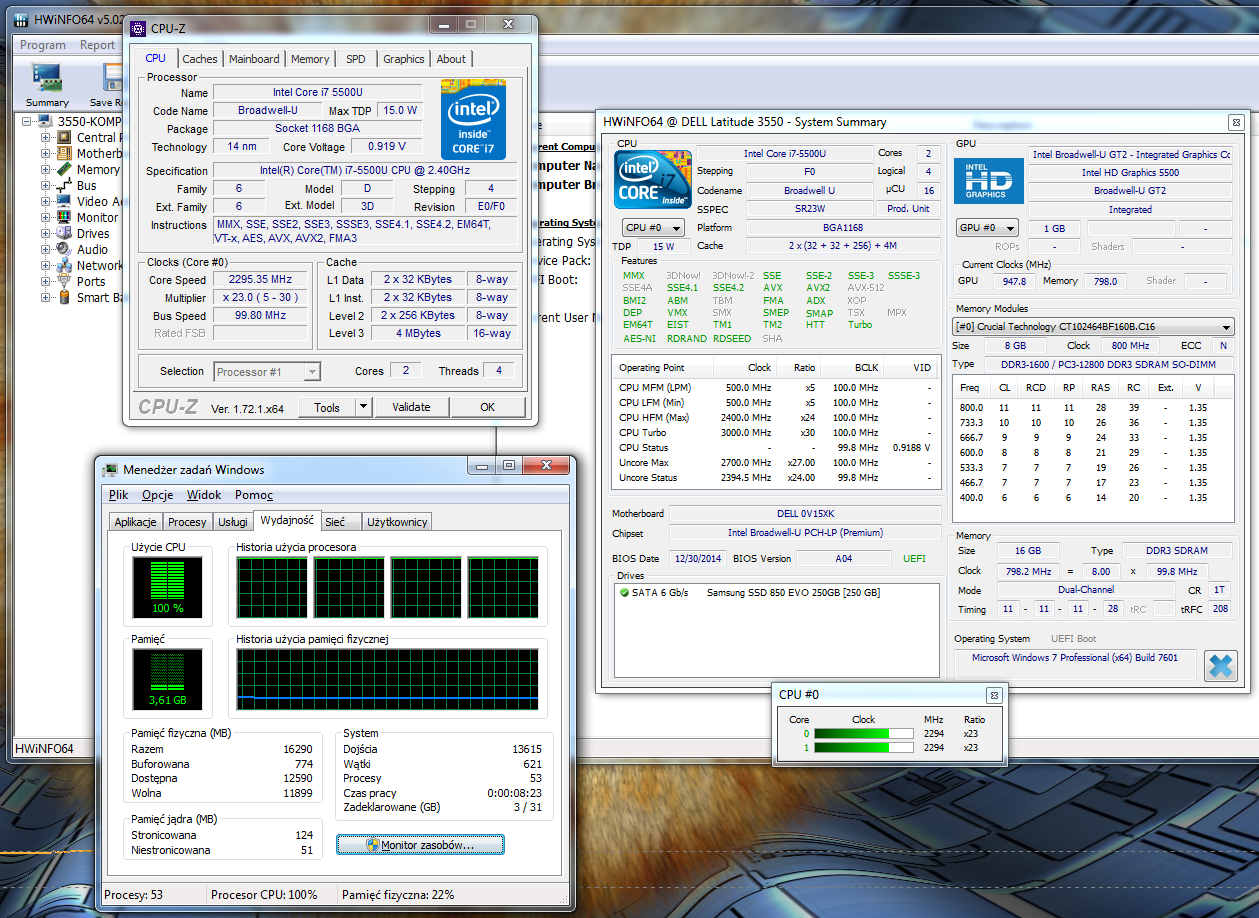The width and height of the screenshot is (1259, 918).
Task: Click the Save Report floppy icon
Action: (112, 79)
